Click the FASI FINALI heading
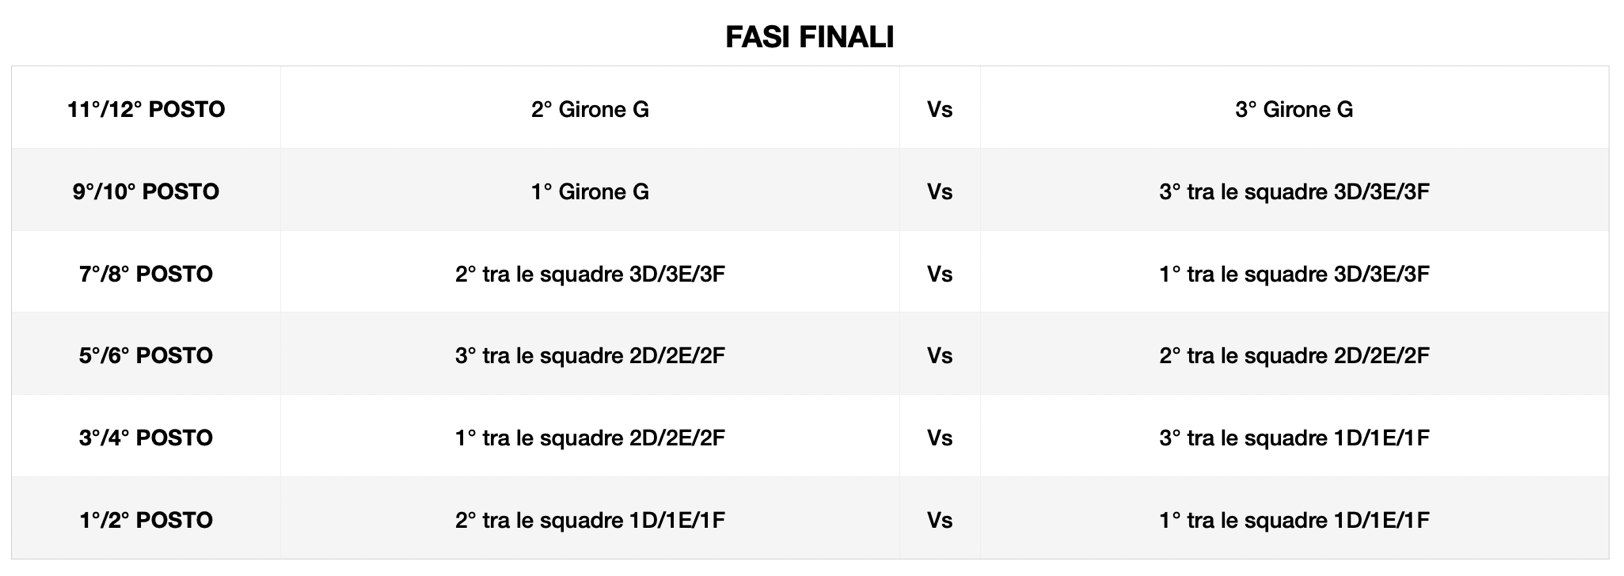1624x576 pixels. [809, 37]
